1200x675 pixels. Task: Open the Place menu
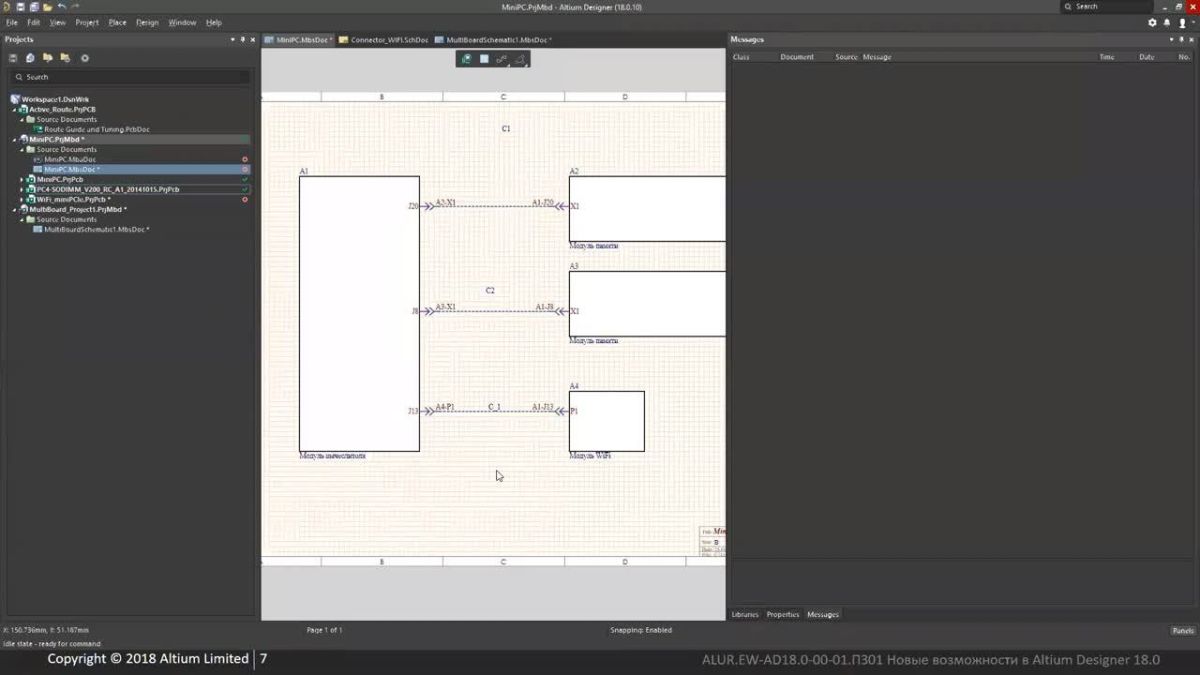click(117, 22)
